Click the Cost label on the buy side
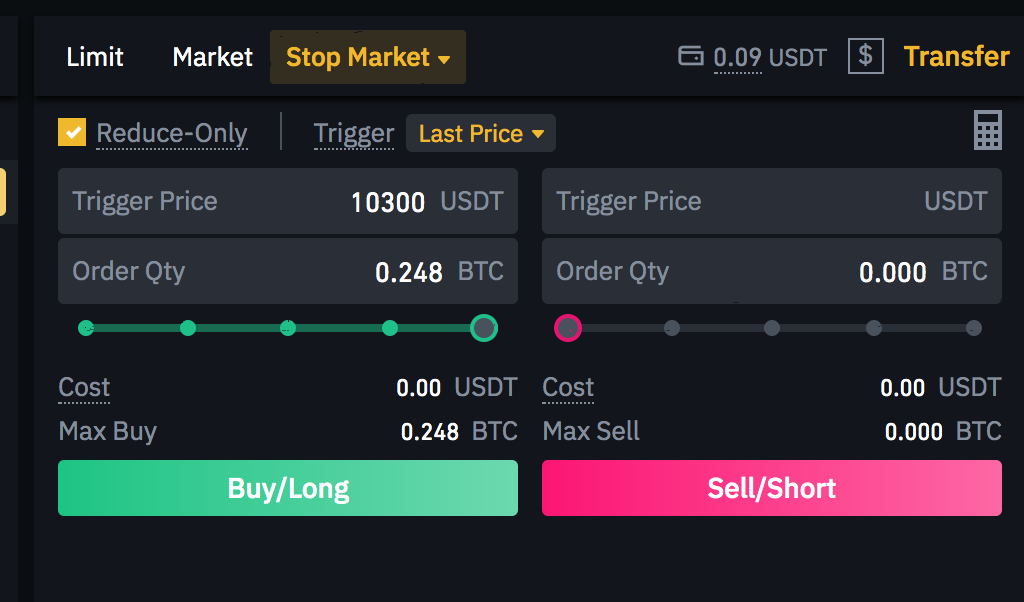Image resolution: width=1024 pixels, height=602 pixels. pos(83,388)
